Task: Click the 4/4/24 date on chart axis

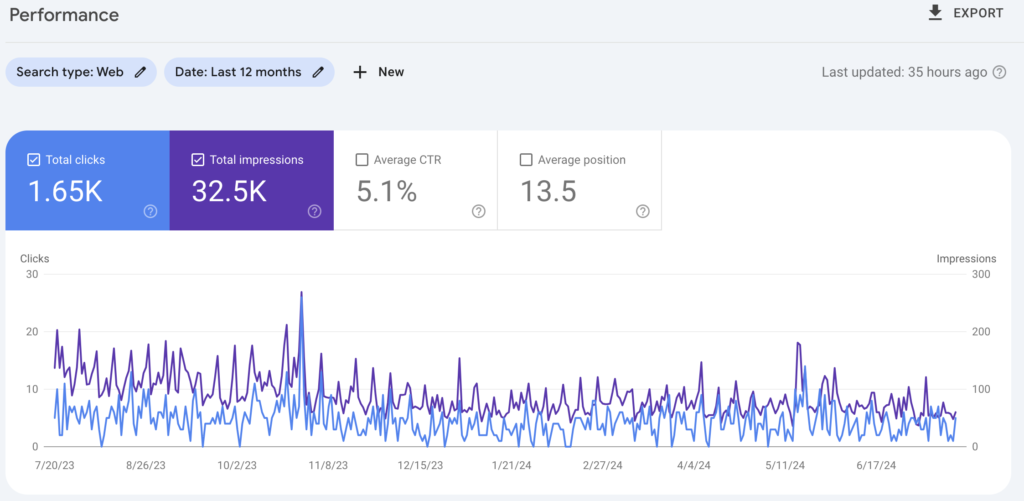Action: [x=694, y=466]
